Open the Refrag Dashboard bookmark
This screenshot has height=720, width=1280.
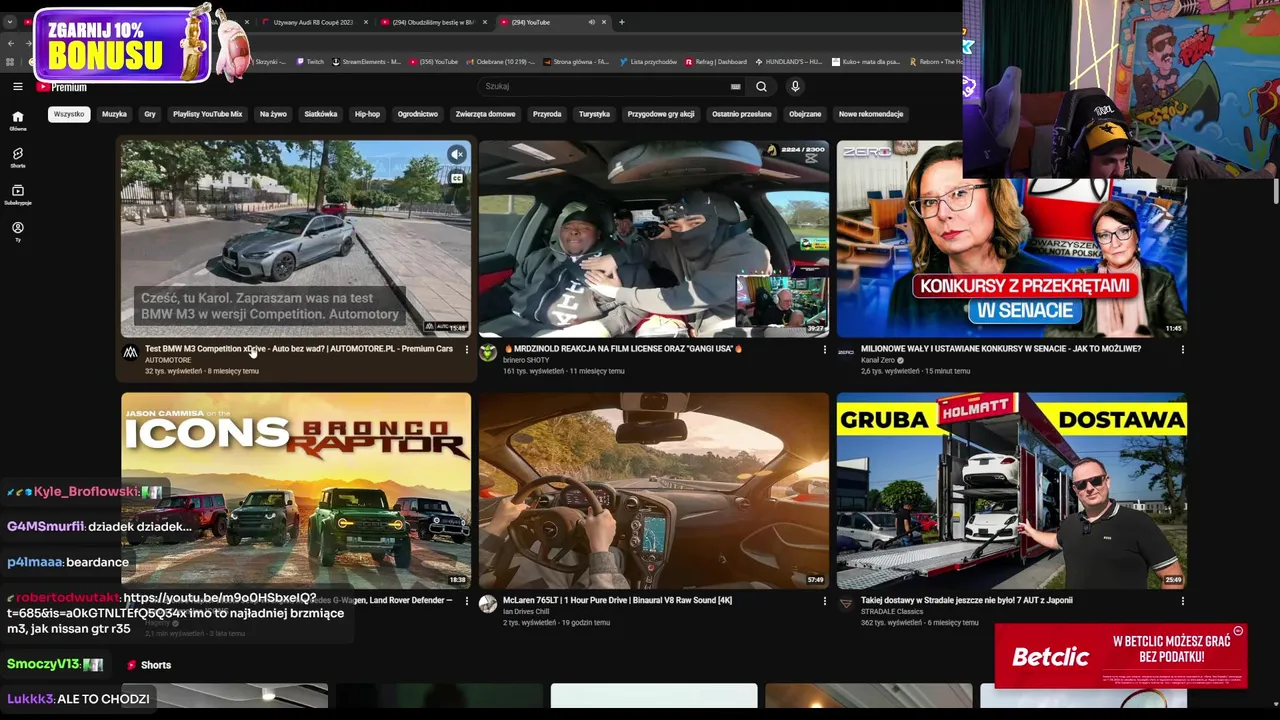click(716, 62)
